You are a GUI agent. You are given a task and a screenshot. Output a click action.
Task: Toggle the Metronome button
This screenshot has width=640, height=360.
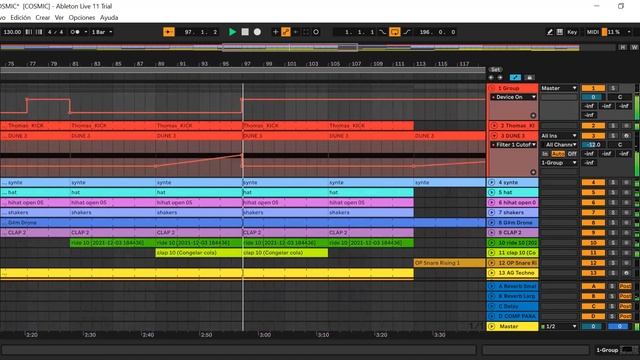tap(75, 32)
